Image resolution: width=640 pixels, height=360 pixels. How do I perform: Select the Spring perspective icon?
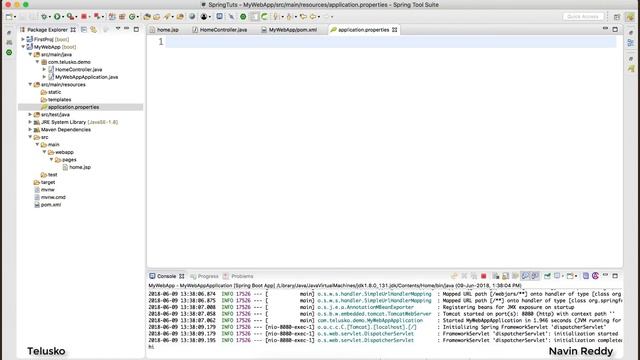click(x=631, y=17)
